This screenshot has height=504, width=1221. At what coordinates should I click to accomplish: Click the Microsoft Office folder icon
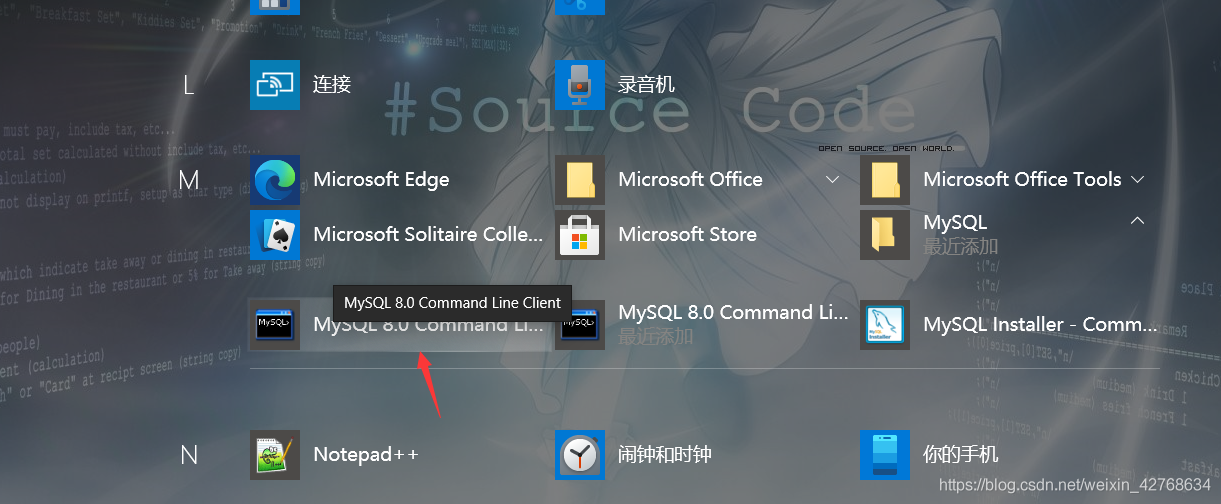point(580,180)
